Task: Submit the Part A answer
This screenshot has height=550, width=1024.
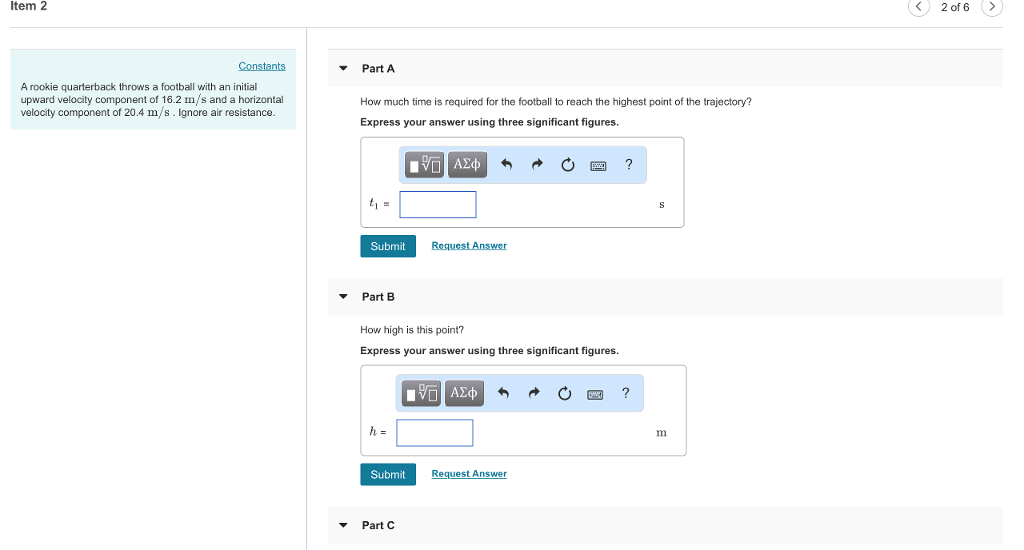Action: [387, 246]
